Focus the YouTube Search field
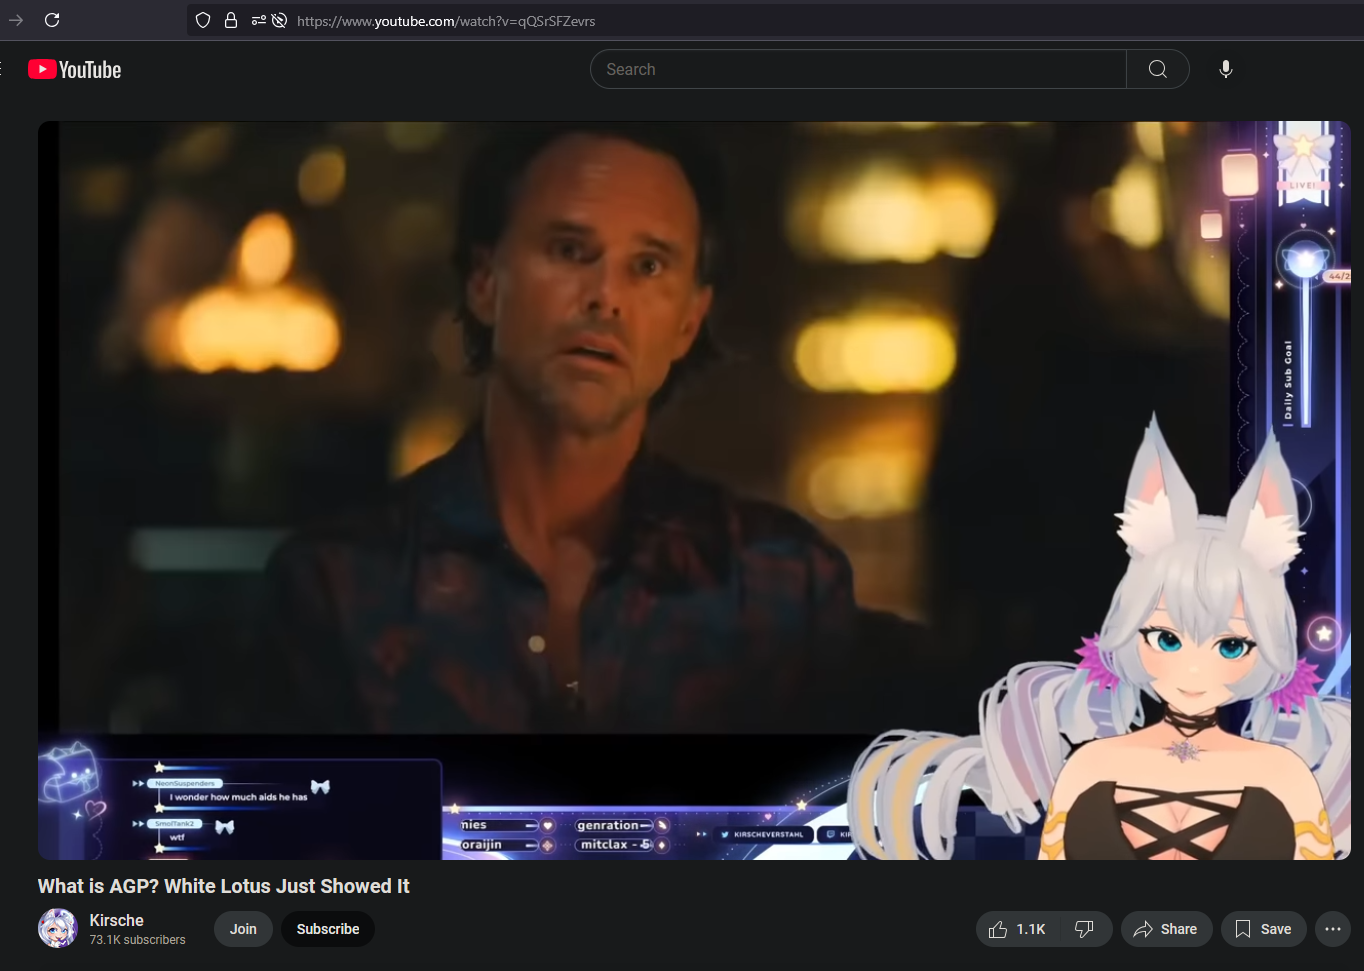 (858, 69)
